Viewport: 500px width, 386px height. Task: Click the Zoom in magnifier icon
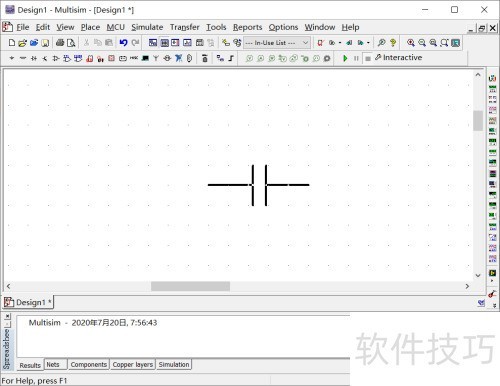411,43
